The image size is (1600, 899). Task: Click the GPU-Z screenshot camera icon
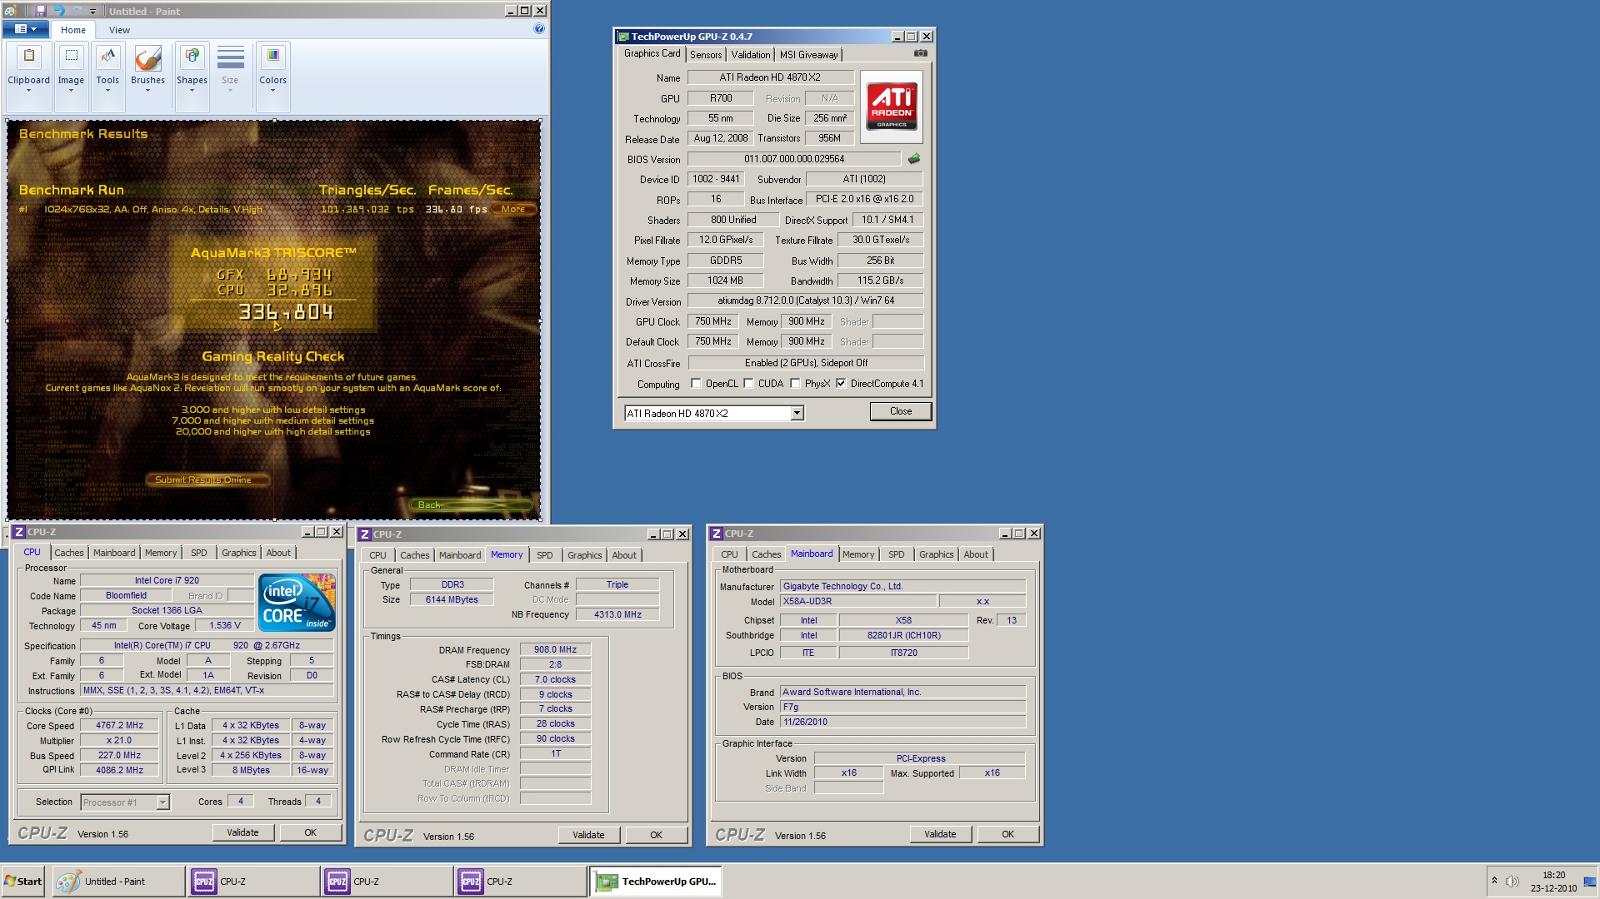coord(921,53)
